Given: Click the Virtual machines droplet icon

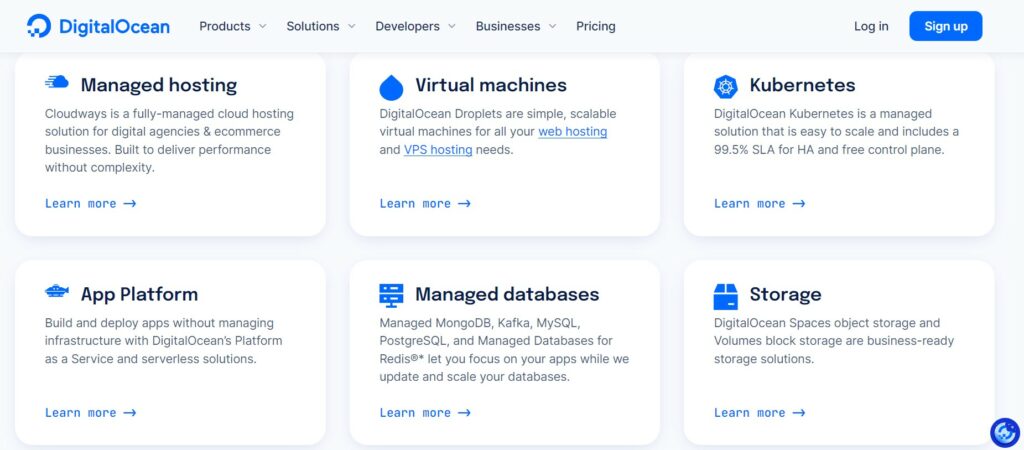Looking at the screenshot, I should pyautogui.click(x=391, y=87).
